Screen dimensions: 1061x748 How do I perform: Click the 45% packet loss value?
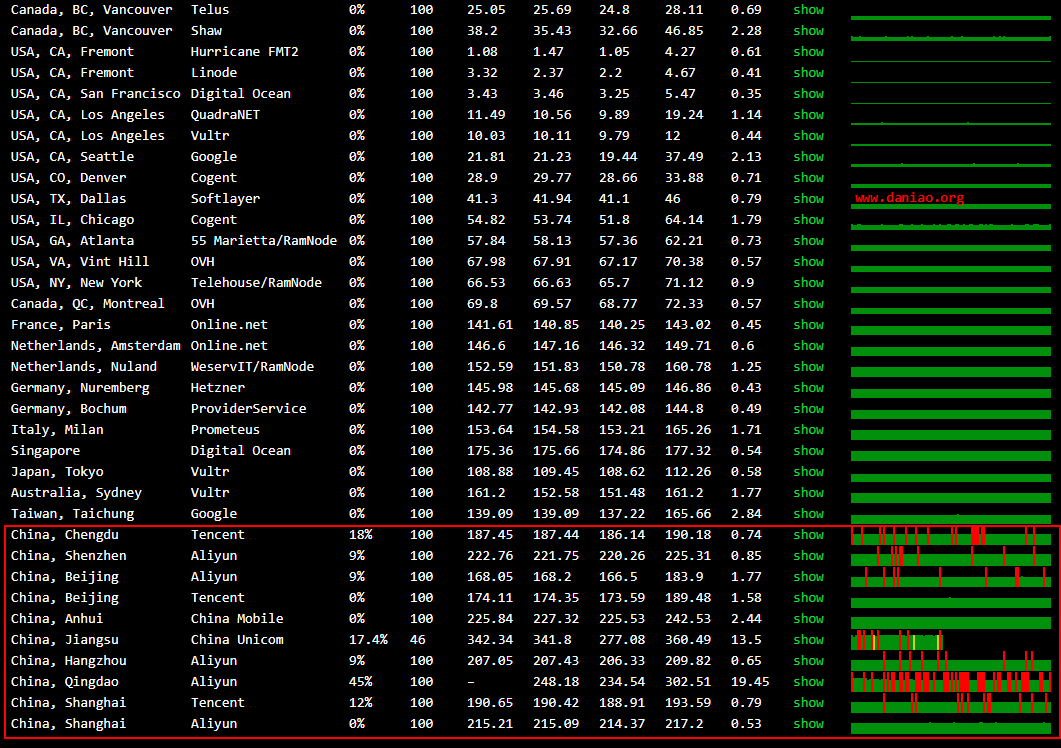pyautogui.click(x=360, y=682)
